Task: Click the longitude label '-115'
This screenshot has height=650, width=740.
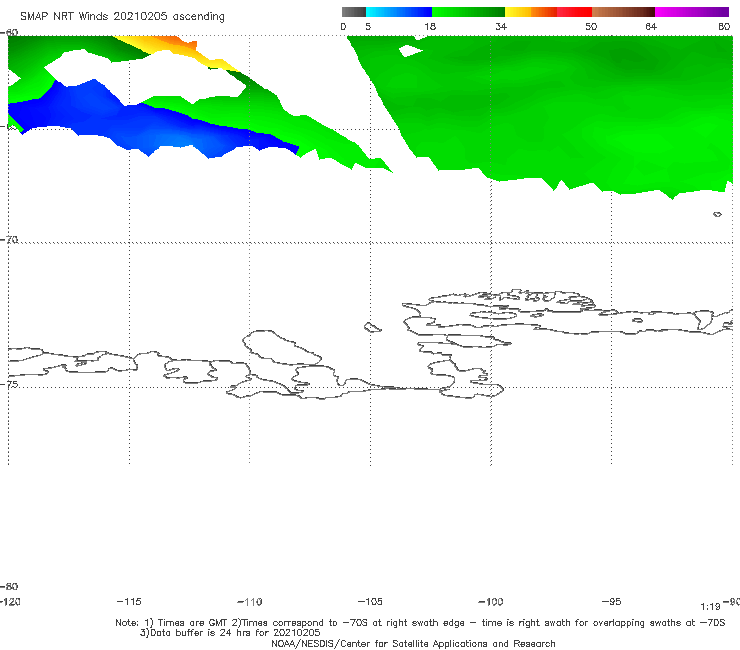Action: pos(129,601)
